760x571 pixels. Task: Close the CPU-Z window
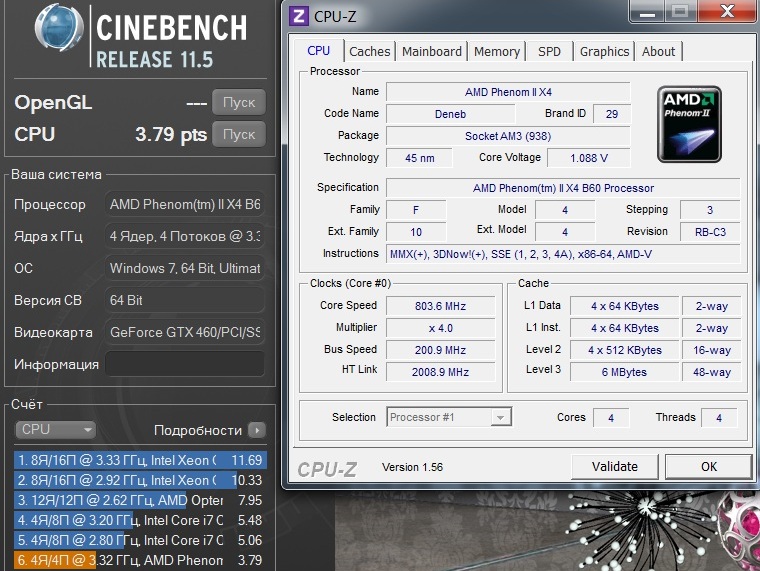[728, 11]
